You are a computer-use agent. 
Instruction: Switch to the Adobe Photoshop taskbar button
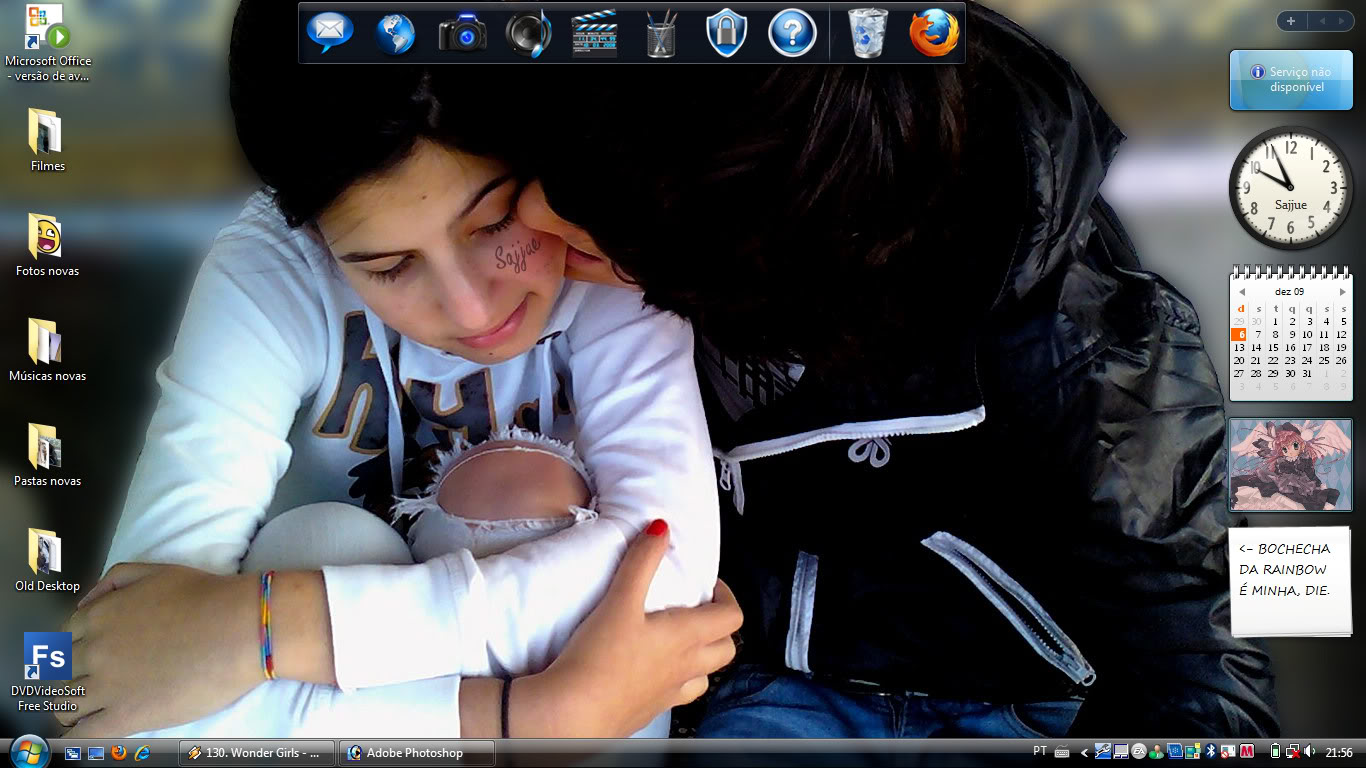click(416, 753)
